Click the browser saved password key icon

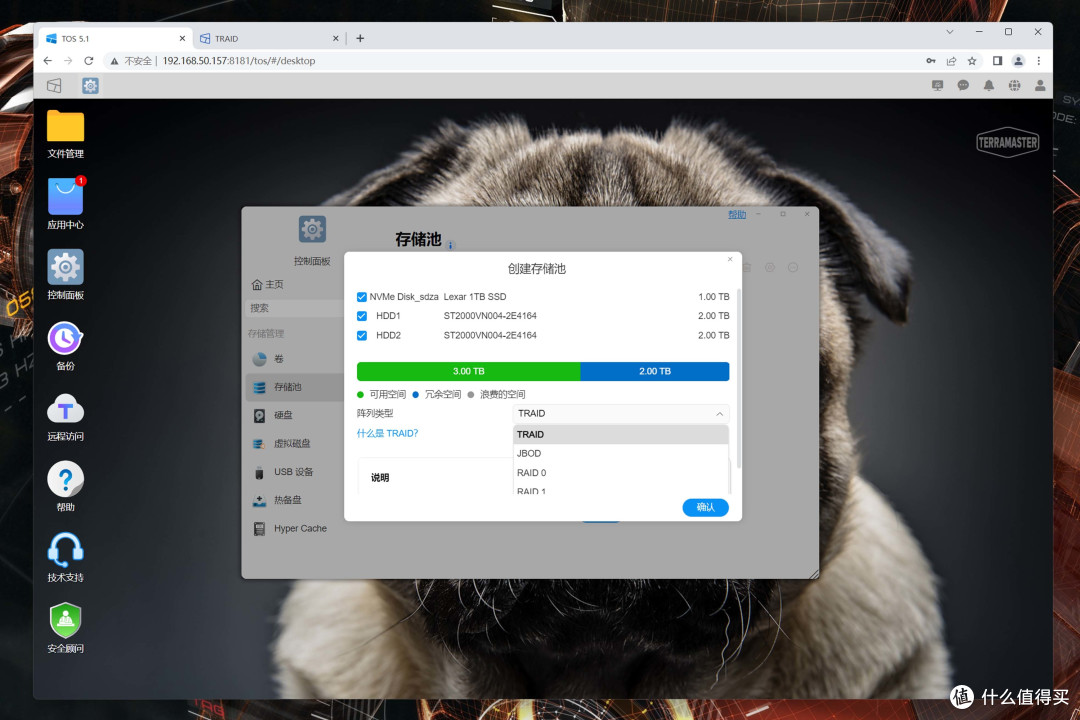pyautogui.click(x=931, y=61)
